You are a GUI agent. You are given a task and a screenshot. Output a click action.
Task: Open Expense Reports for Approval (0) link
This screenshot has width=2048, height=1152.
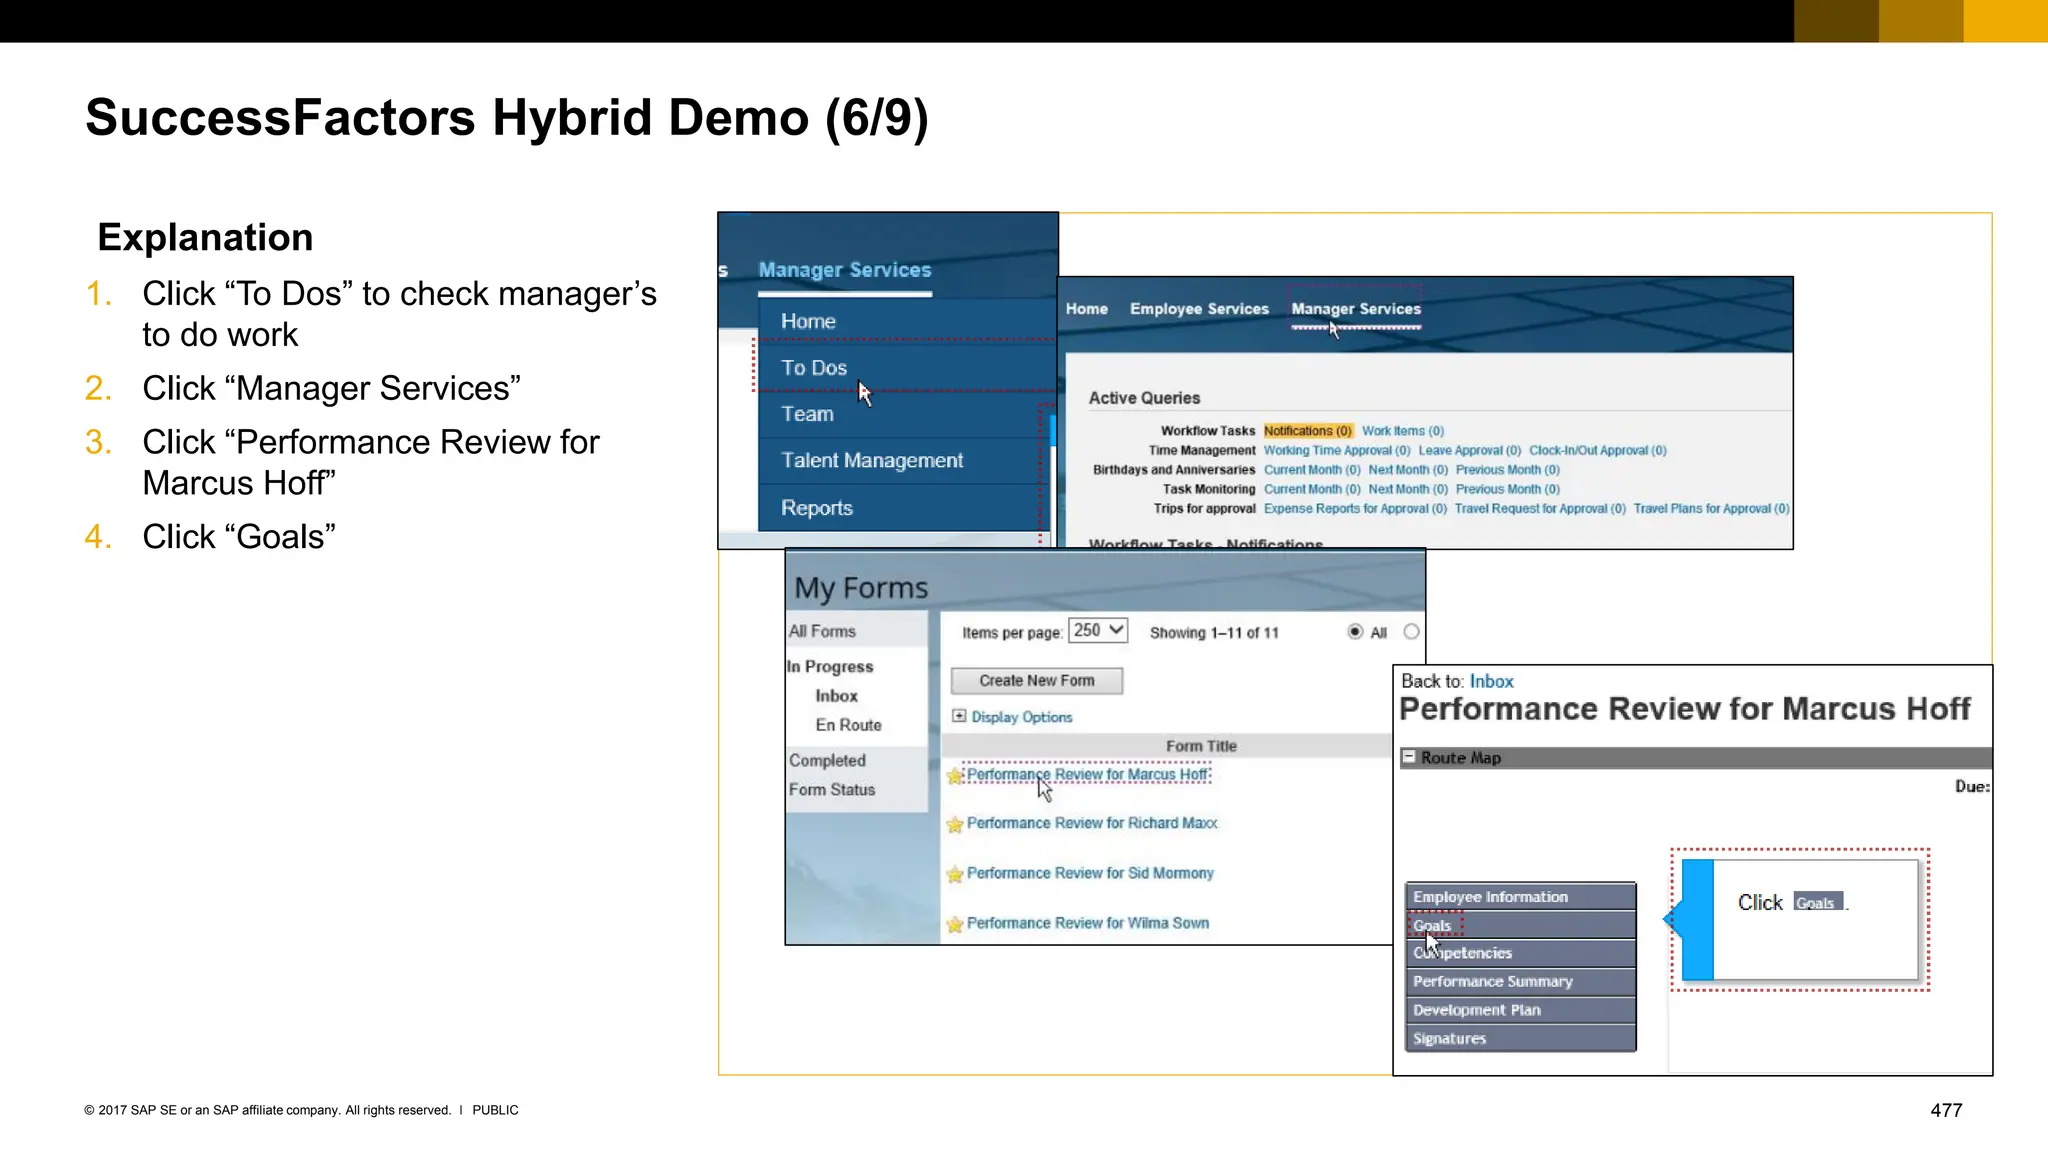[1355, 509]
